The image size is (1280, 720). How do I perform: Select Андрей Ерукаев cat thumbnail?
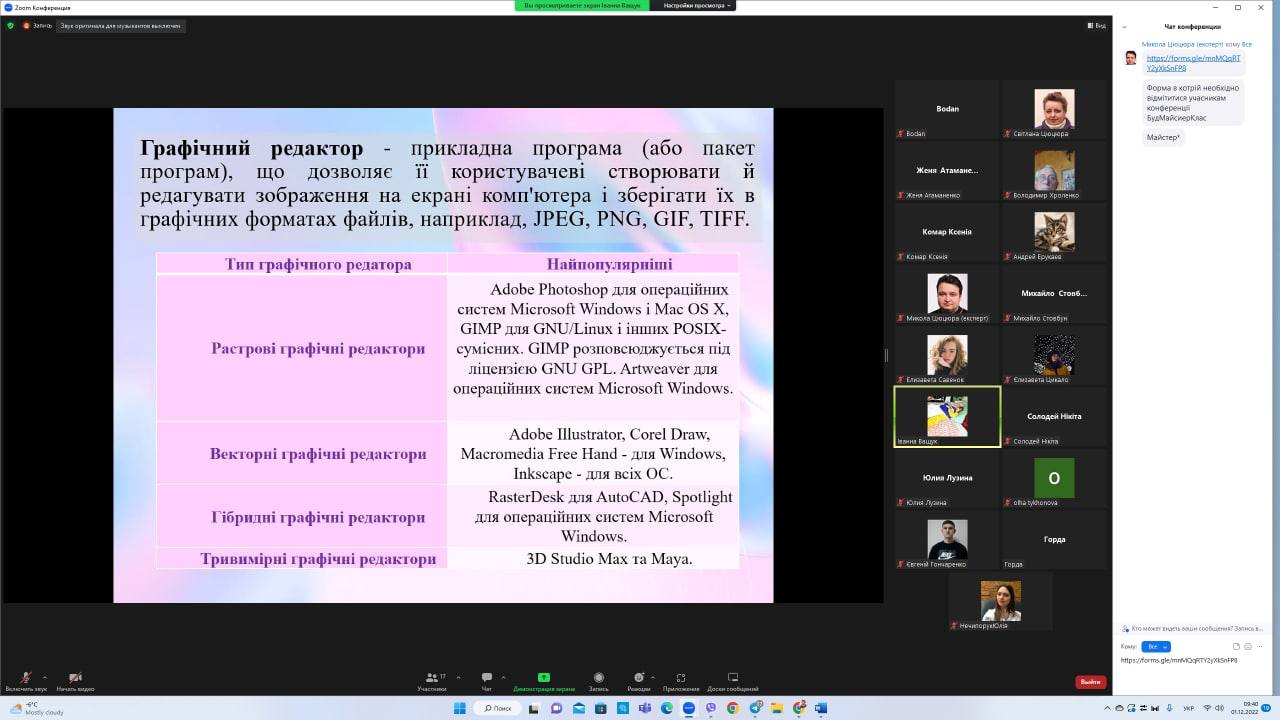point(1054,232)
